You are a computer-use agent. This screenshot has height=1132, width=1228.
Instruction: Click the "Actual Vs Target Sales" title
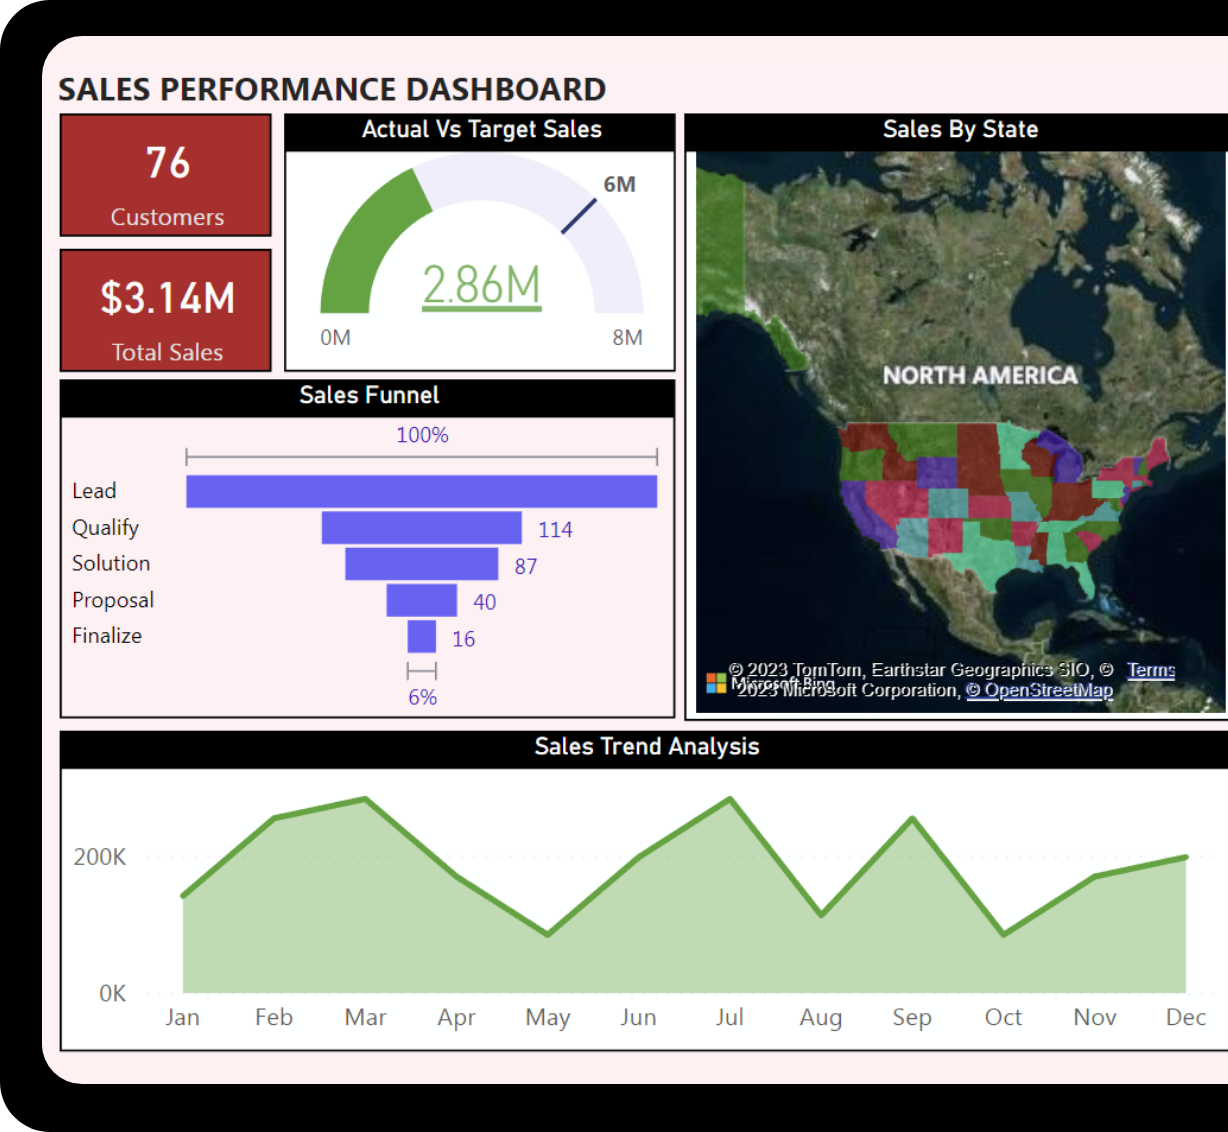pyautogui.click(x=481, y=129)
